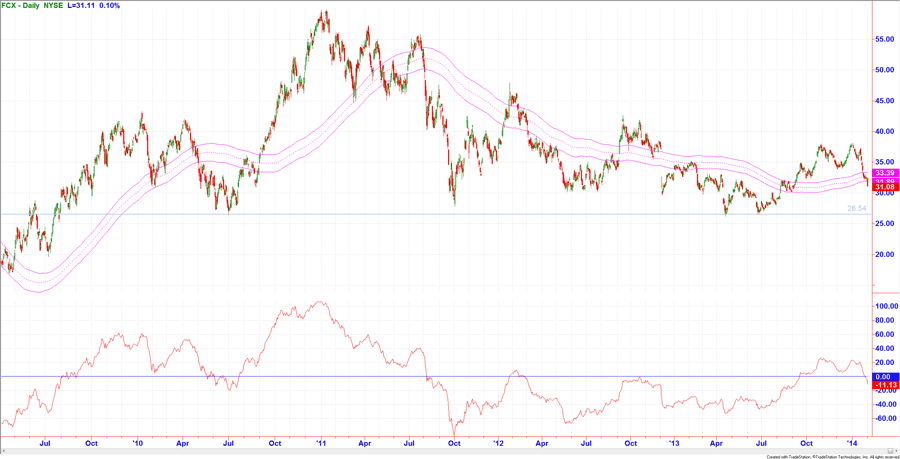Click the 55.00 price axis label
This screenshot has height=459, width=900.
(884, 39)
